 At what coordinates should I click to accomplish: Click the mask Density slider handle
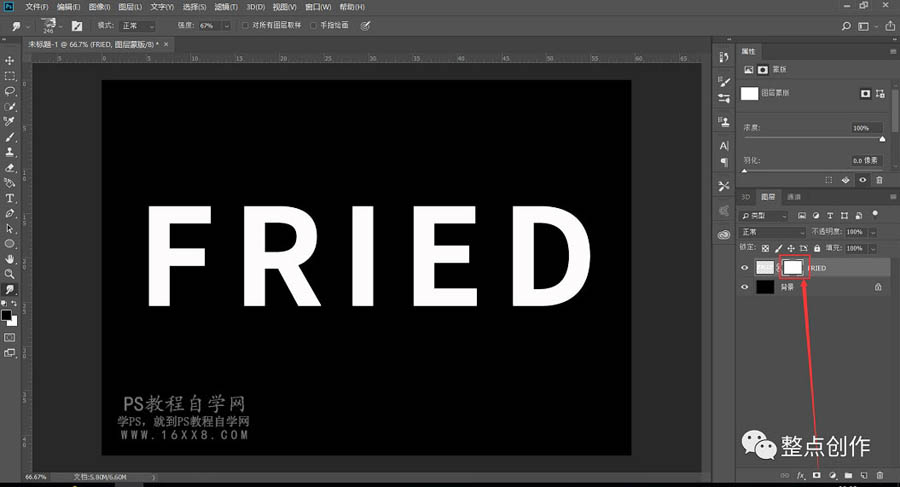point(882,139)
